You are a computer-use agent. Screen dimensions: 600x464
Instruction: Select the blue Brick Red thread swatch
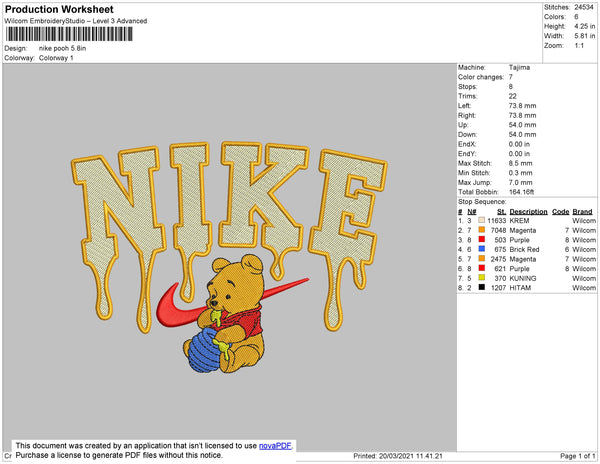point(480,249)
